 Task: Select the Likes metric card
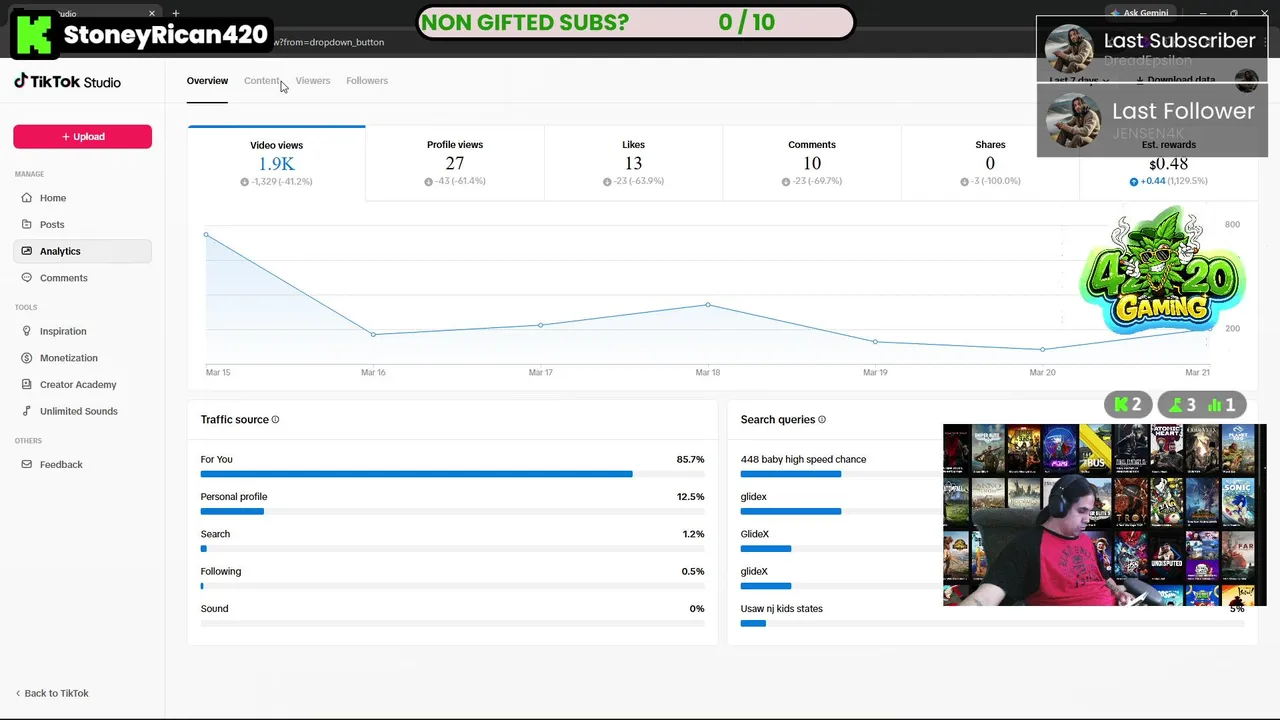coord(633,163)
